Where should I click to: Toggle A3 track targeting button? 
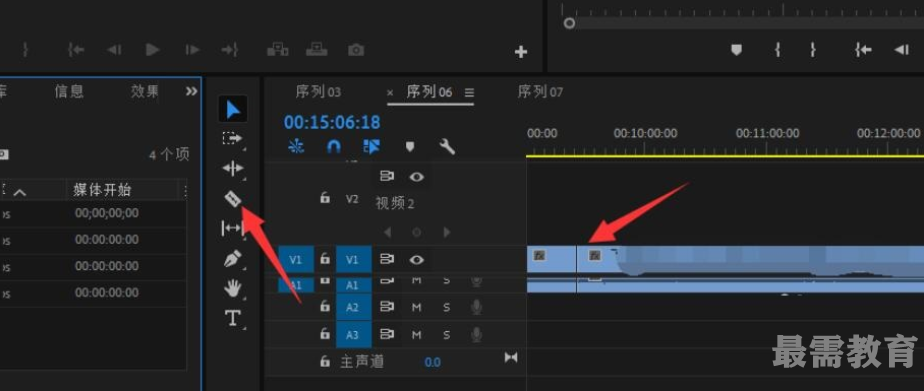tap(352, 334)
